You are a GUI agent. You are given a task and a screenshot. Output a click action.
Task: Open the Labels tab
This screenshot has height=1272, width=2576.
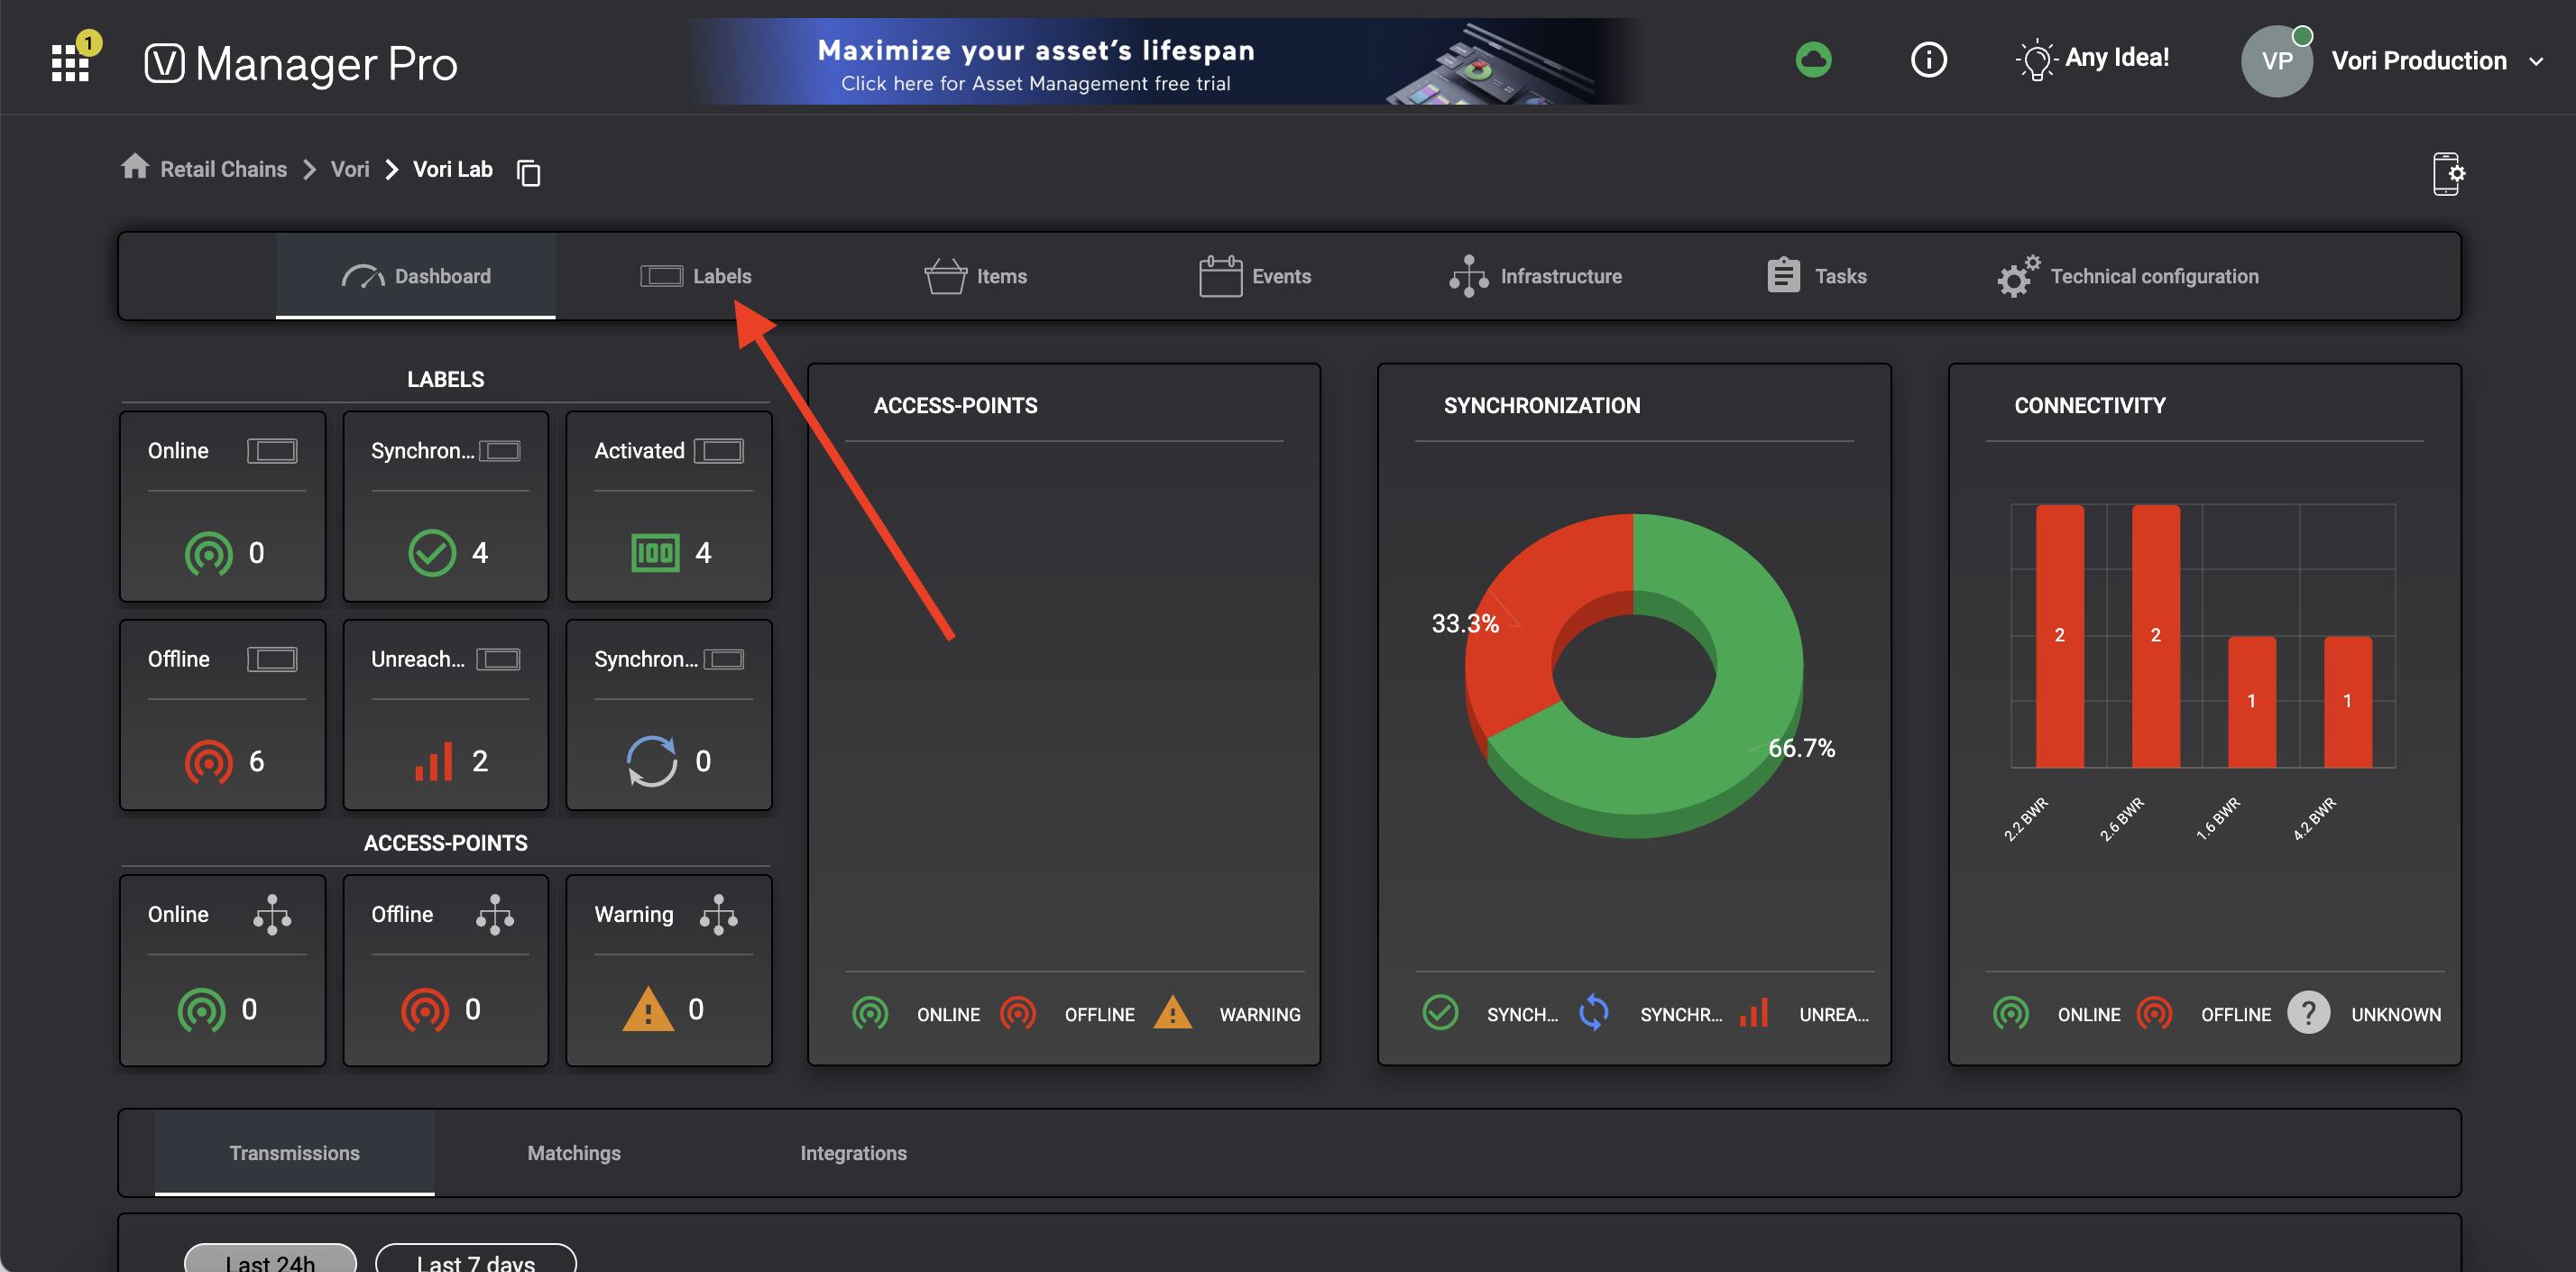coord(696,276)
